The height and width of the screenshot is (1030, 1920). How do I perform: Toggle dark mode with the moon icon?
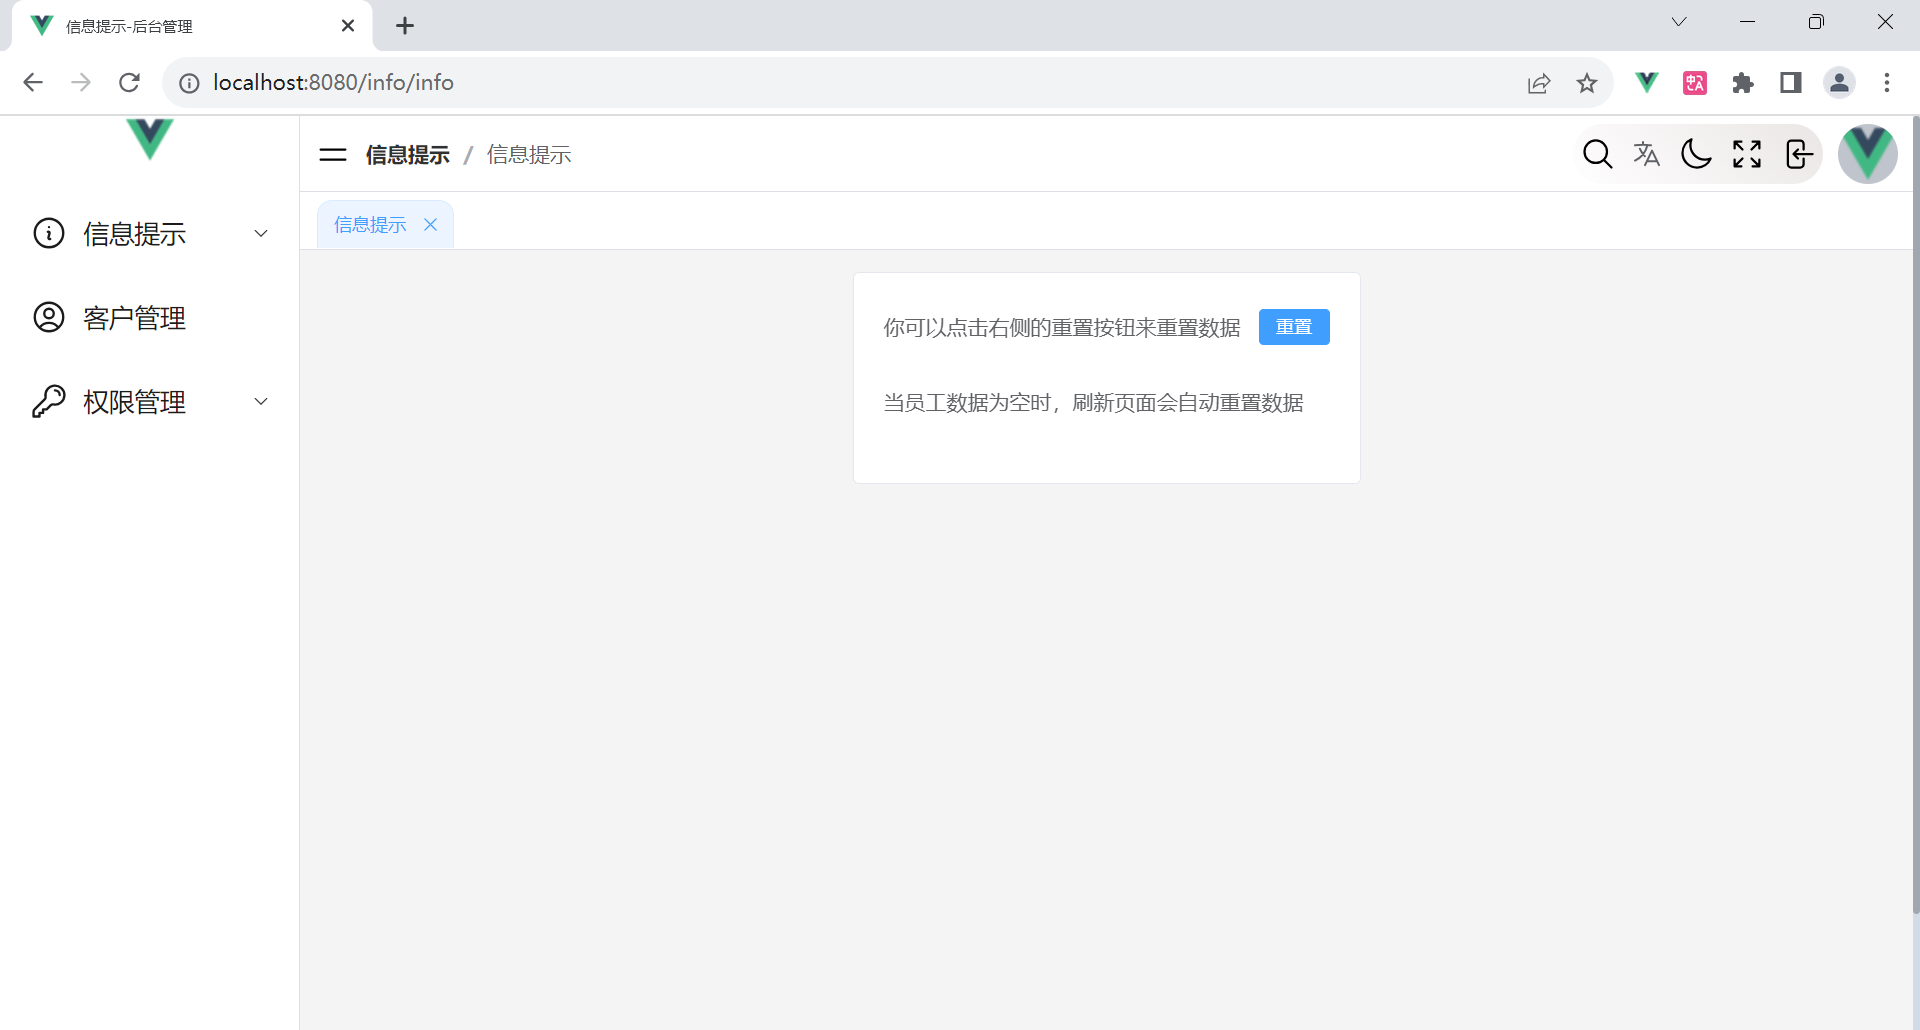[1696, 154]
